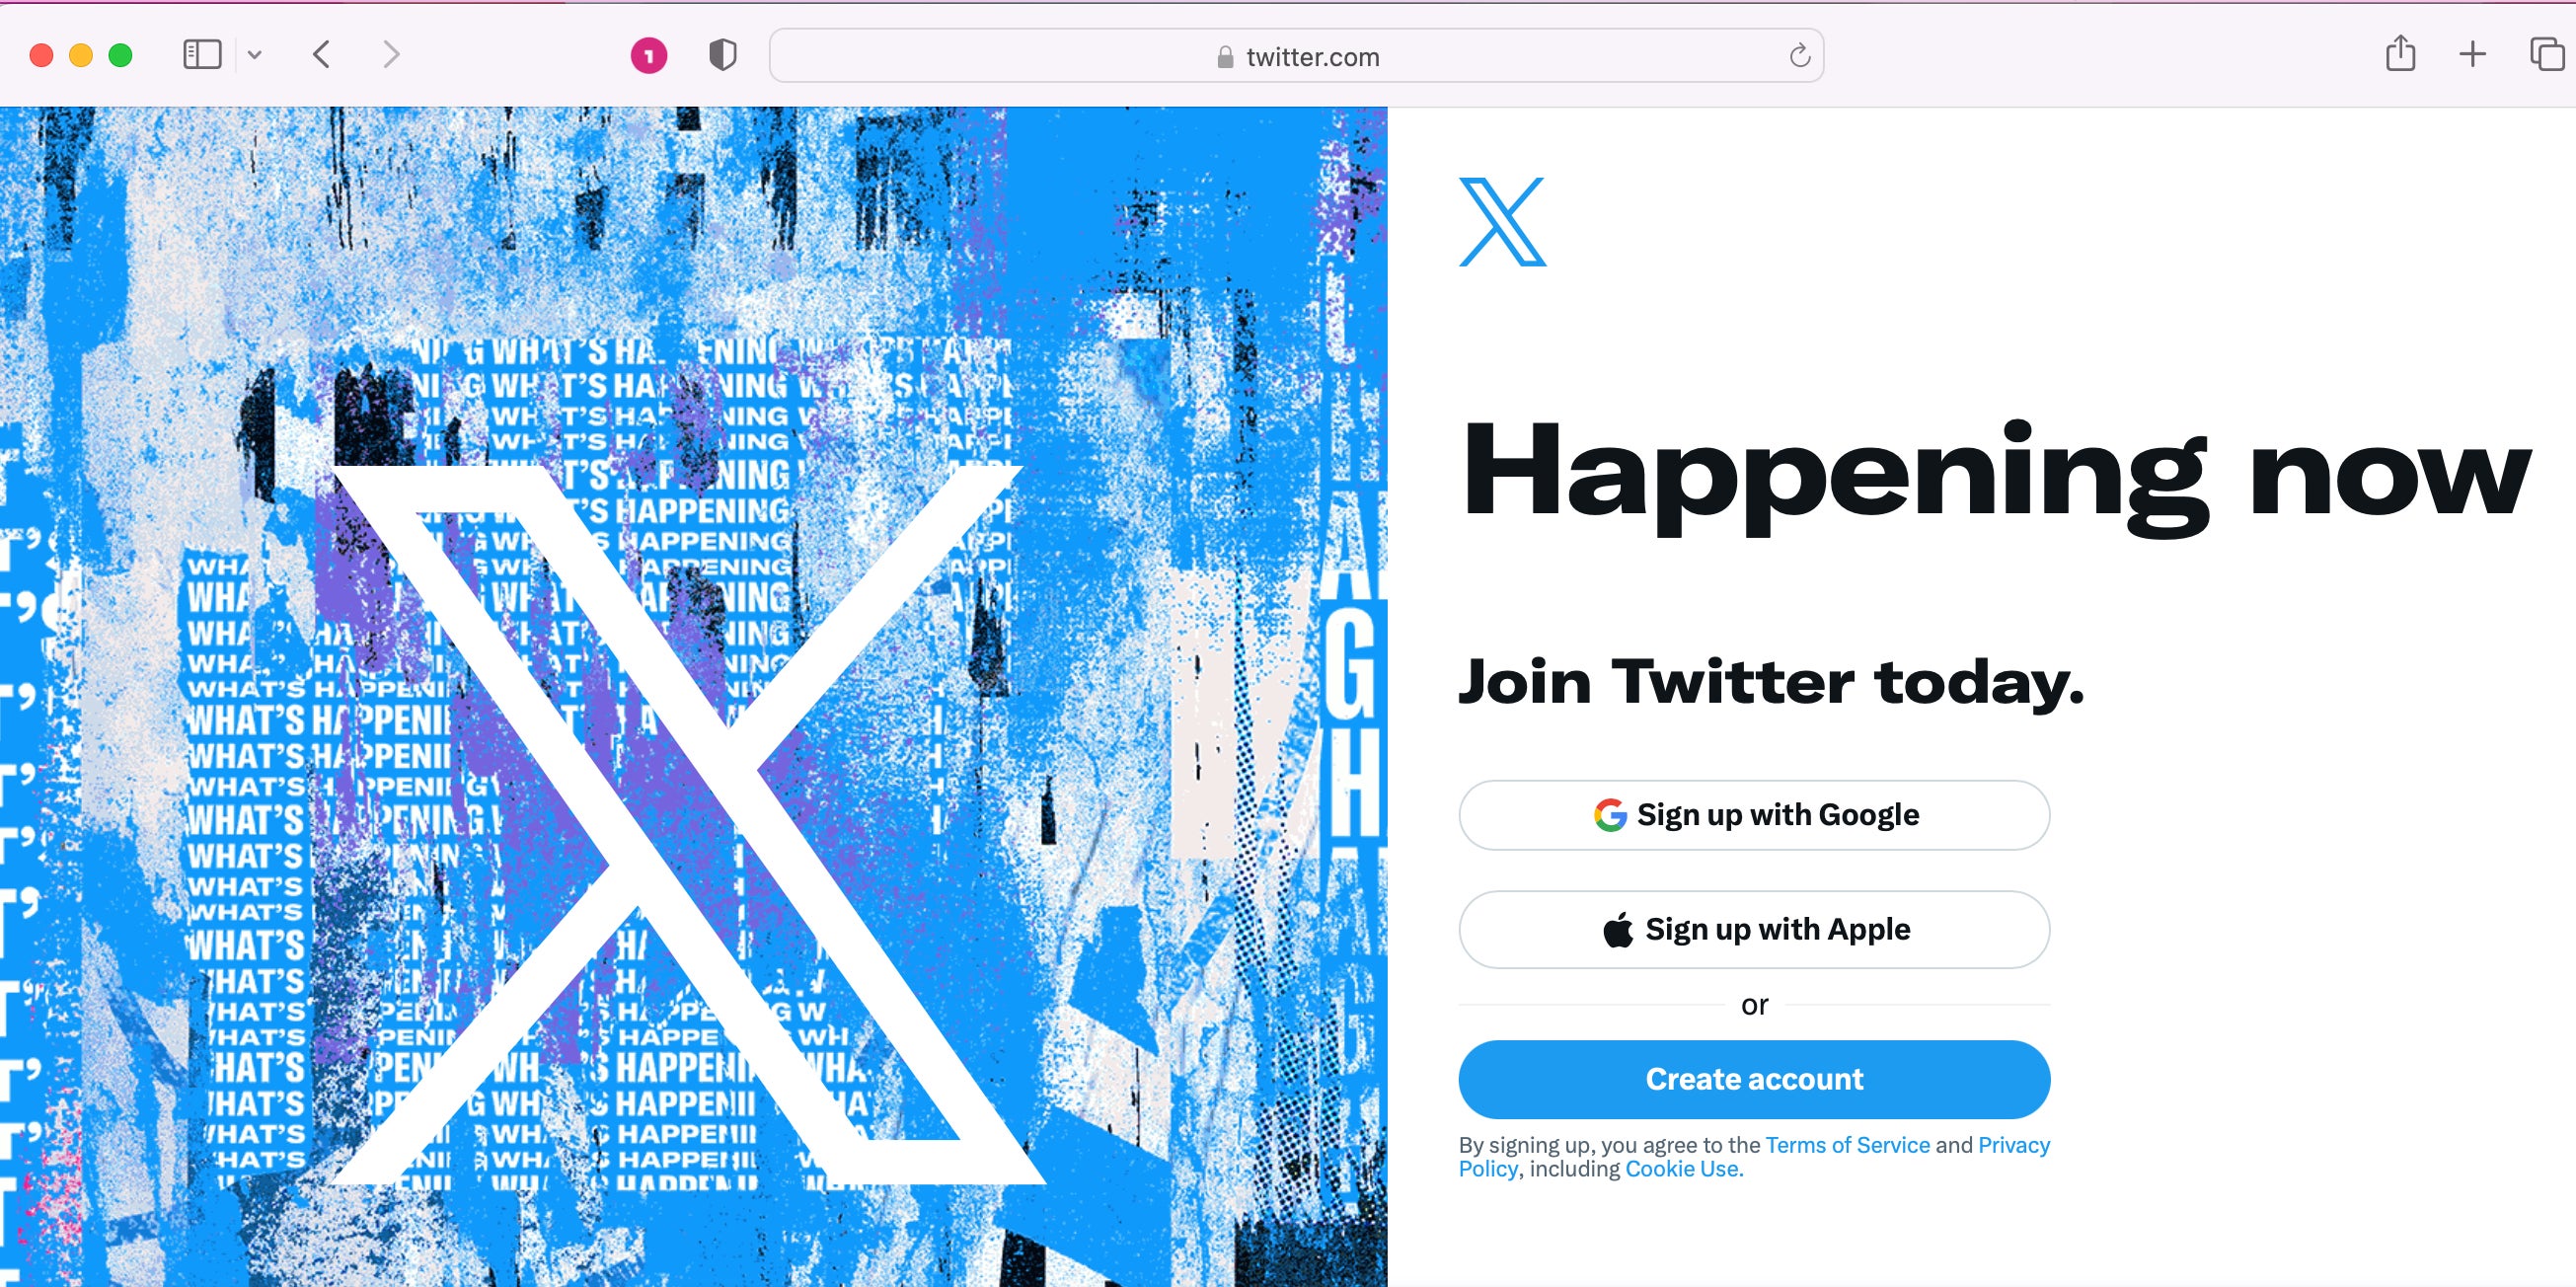Toggle the Safari sidebar icon

[202, 54]
